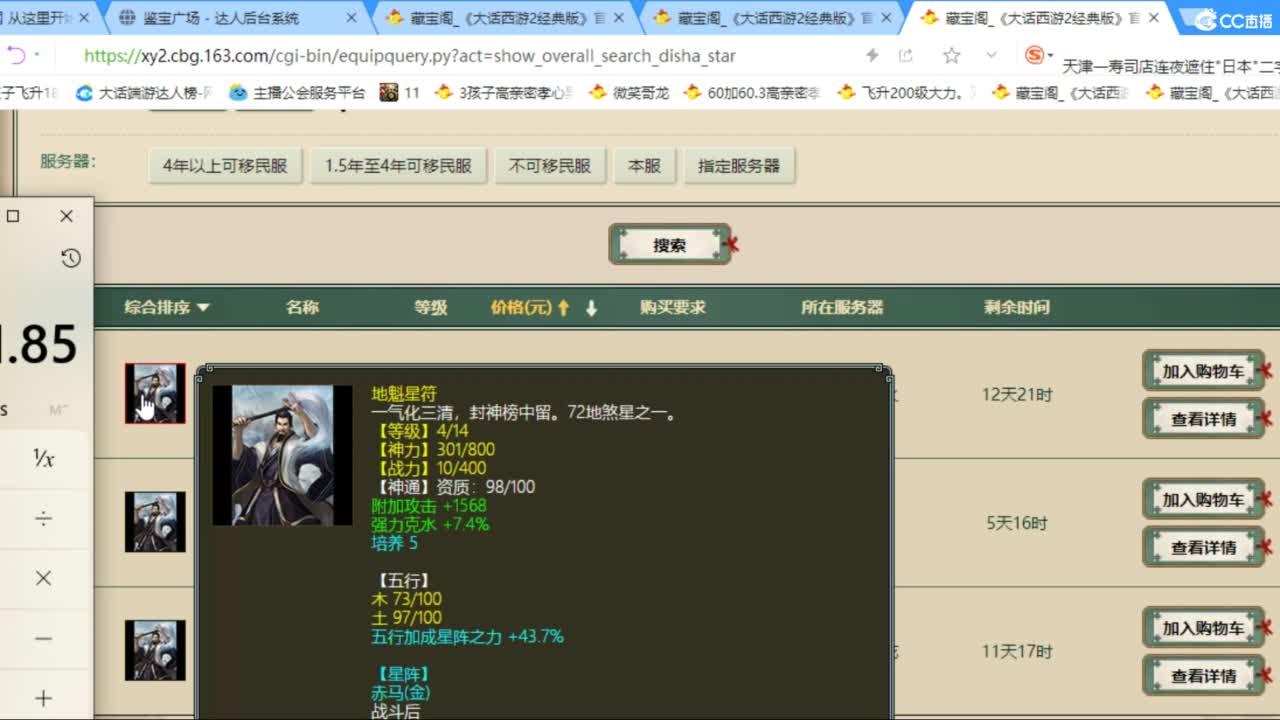Select the 1.5年至4年可移民服 server filter
Screen dimensions: 1280x720
(398, 166)
